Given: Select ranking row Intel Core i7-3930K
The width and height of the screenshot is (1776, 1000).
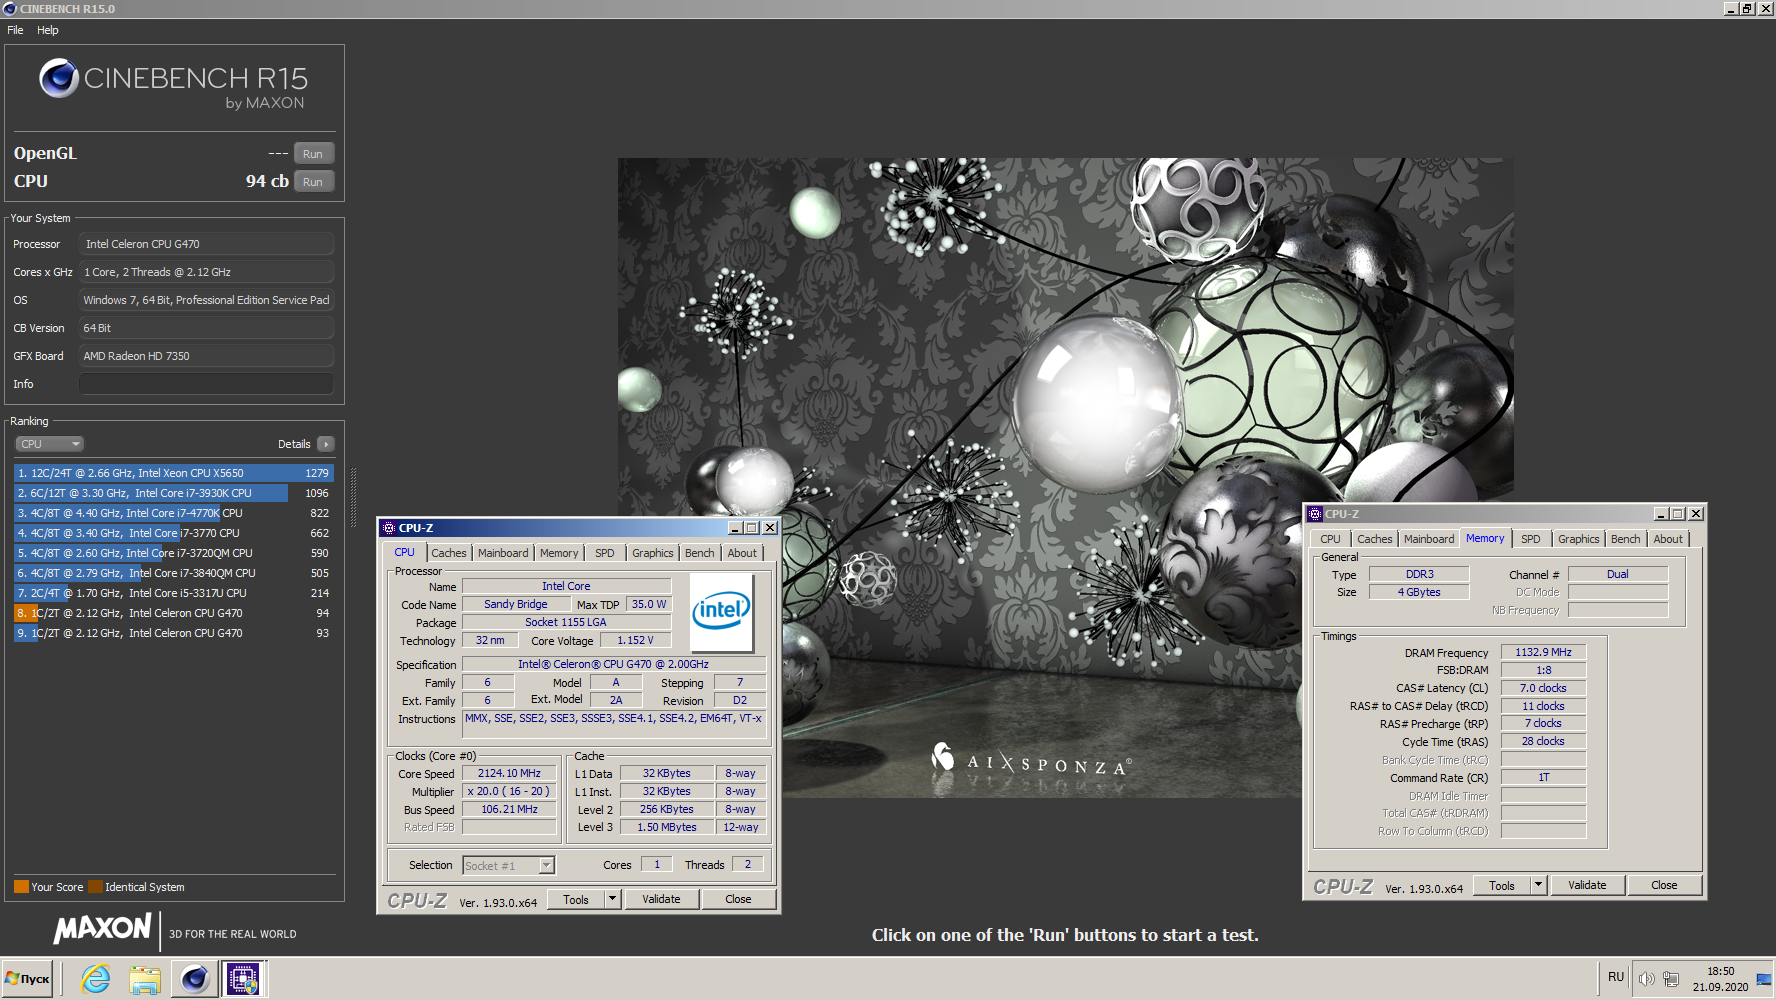Looking at the screenshot, I should pos(173,493).
